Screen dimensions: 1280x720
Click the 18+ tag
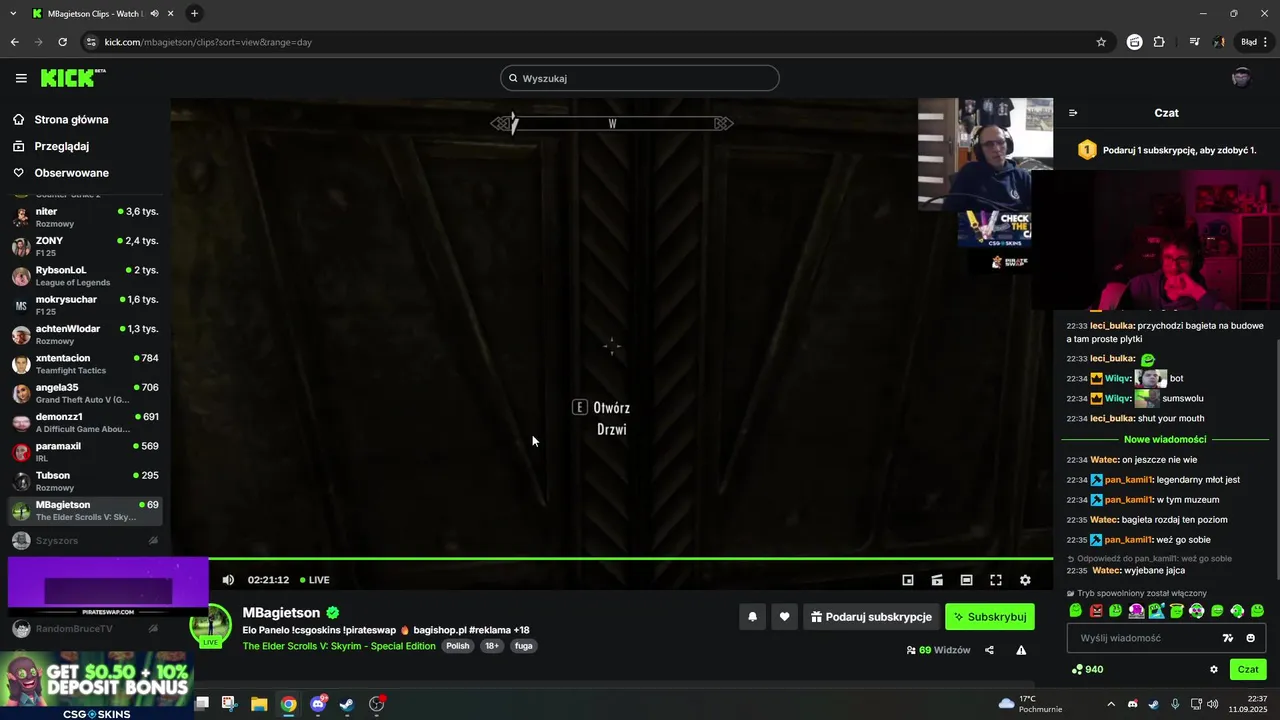point(492,646)
